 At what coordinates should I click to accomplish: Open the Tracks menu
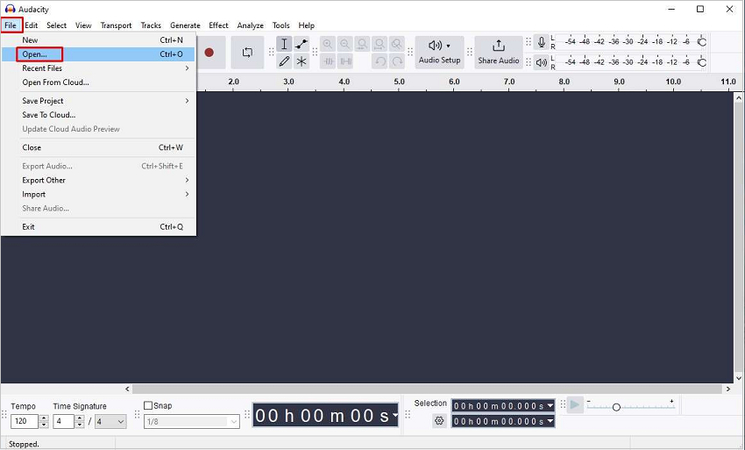coord(151,25)
